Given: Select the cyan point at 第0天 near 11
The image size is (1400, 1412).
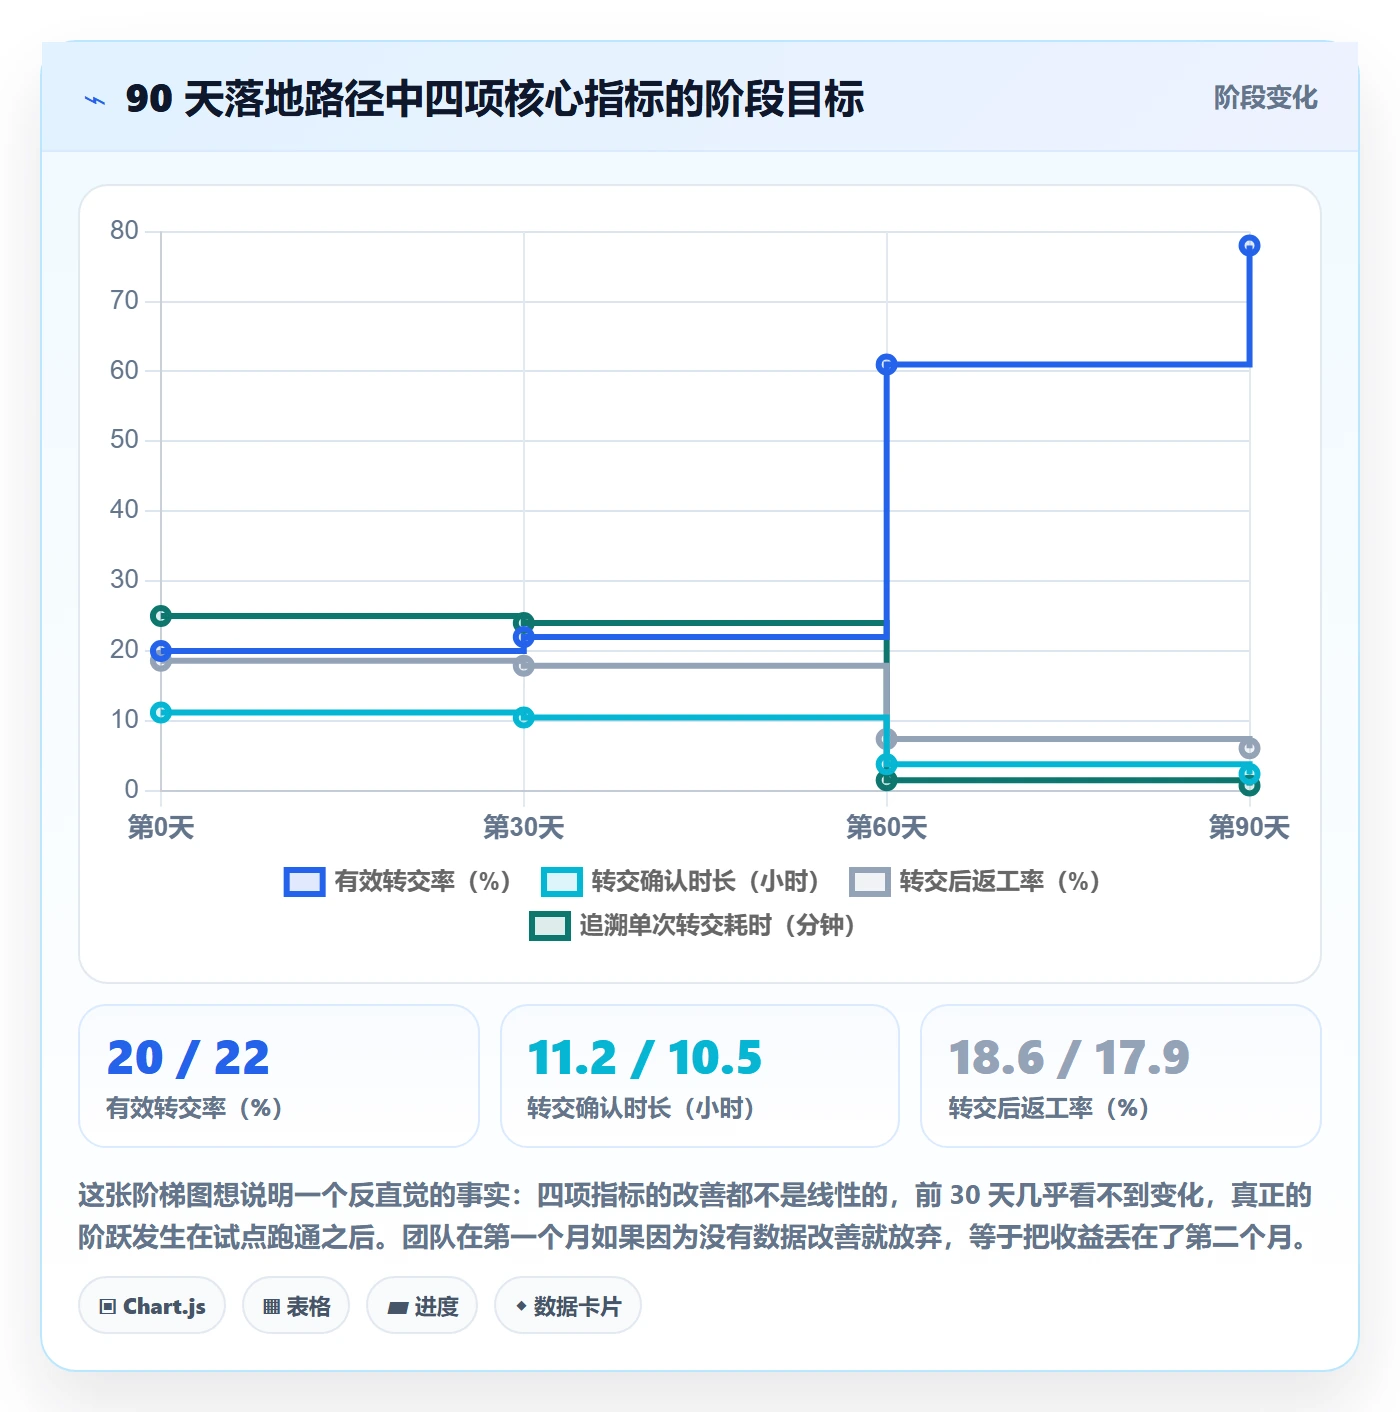Looking at the screenshot, I should point(161,712).
